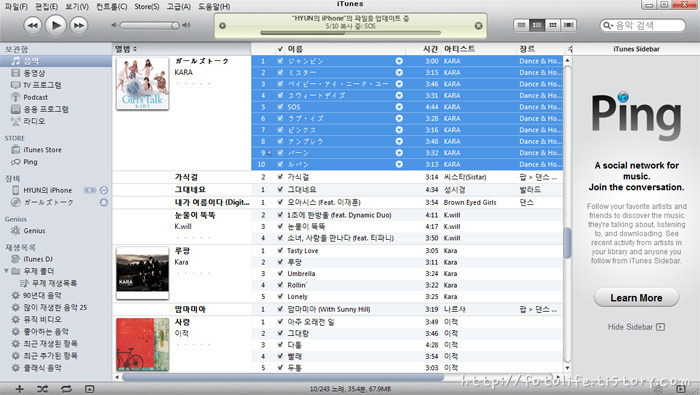Eject the ガールズトーク disc
700x395 pixels.
(x=104, y=202)
